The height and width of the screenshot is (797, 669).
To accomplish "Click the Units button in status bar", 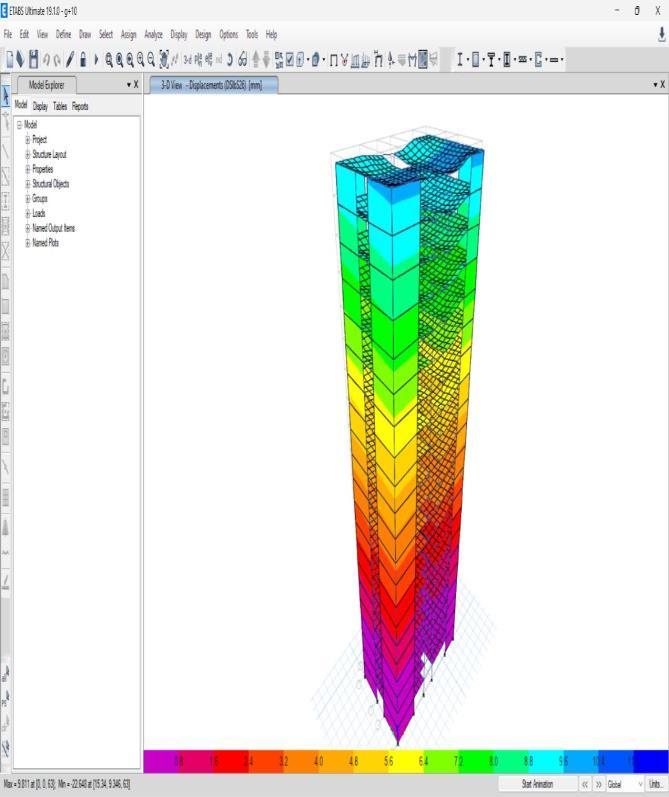I will [x=656, y=784].
